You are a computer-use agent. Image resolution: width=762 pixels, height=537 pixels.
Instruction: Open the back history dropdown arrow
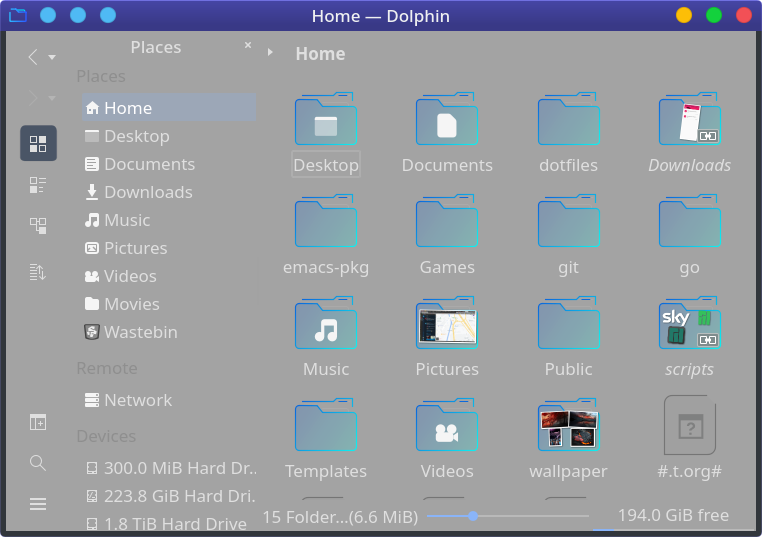click(x=52, y=58)
